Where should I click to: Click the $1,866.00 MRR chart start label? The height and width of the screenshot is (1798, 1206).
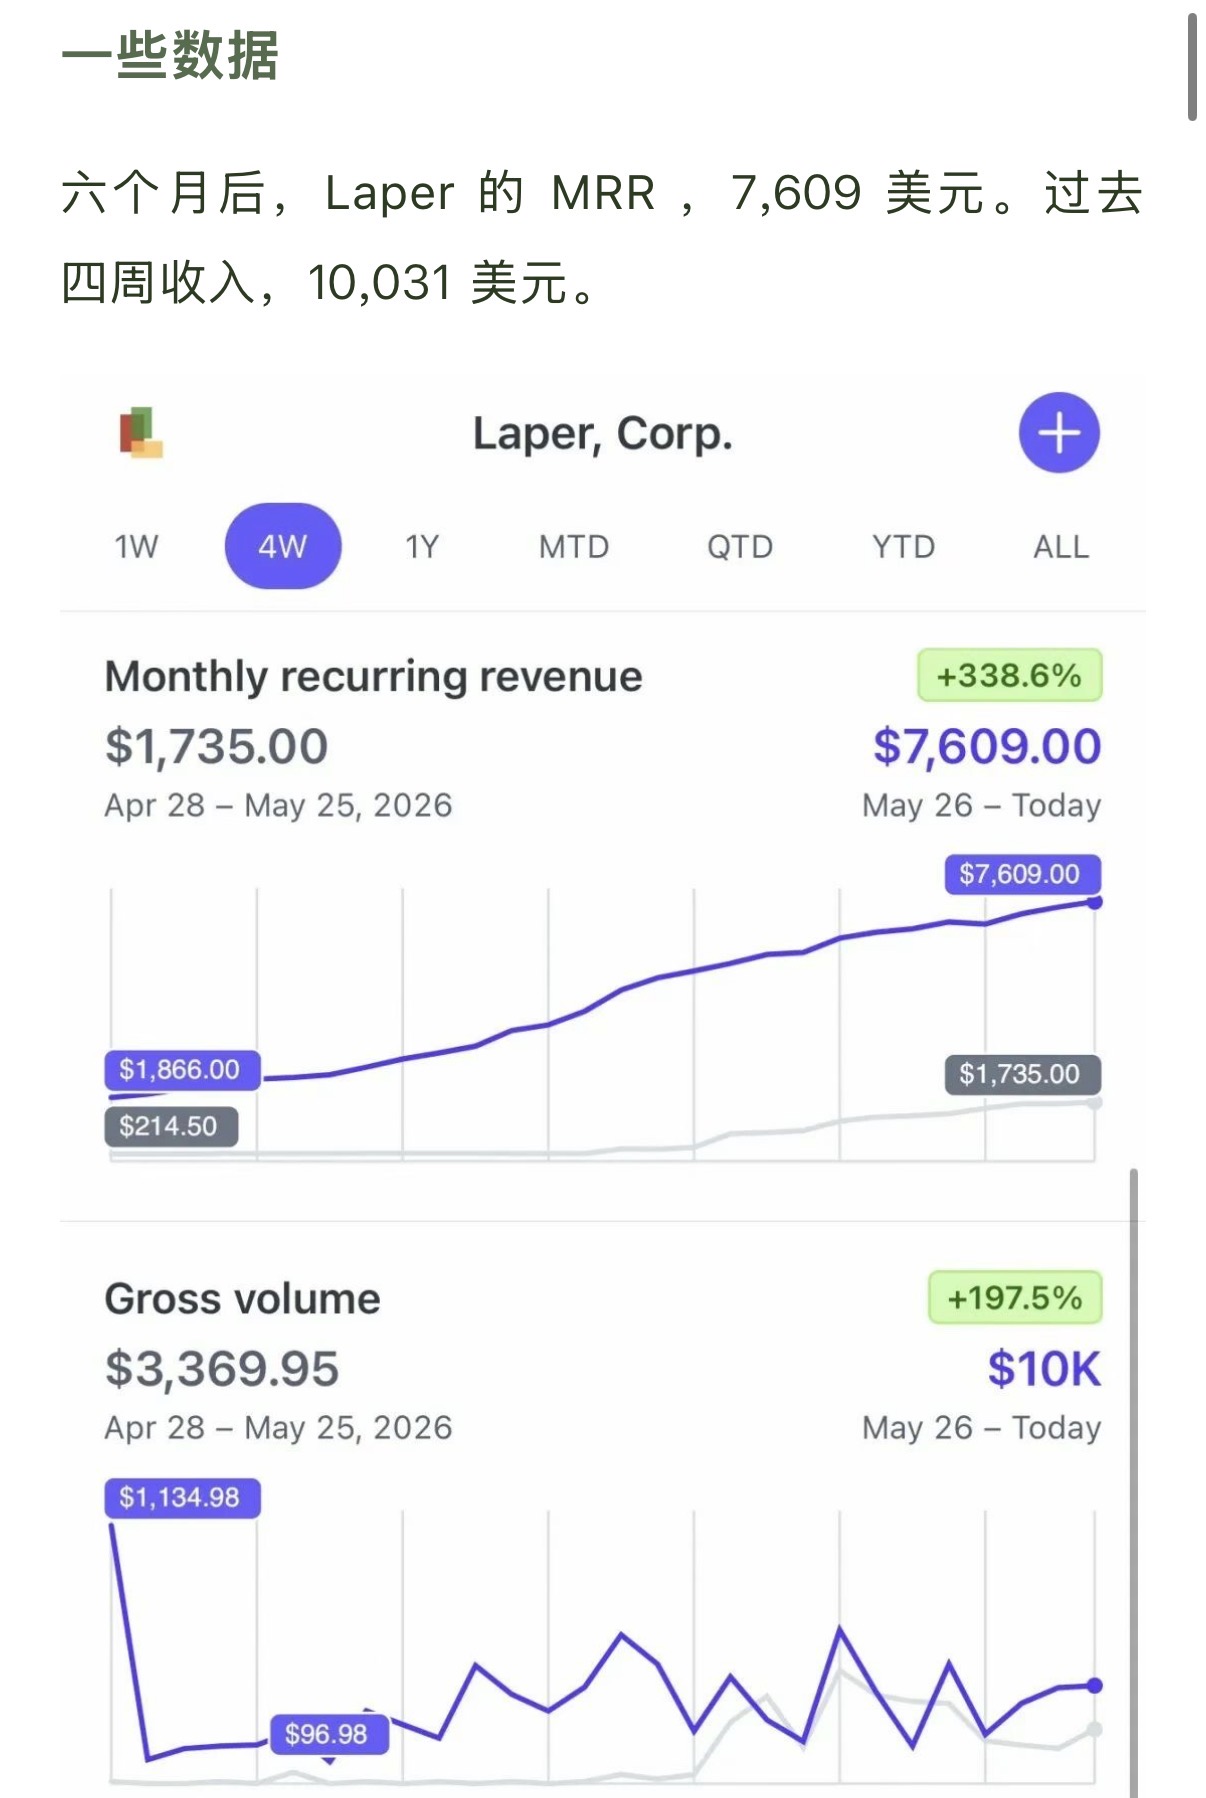(x=182, y=1070)
